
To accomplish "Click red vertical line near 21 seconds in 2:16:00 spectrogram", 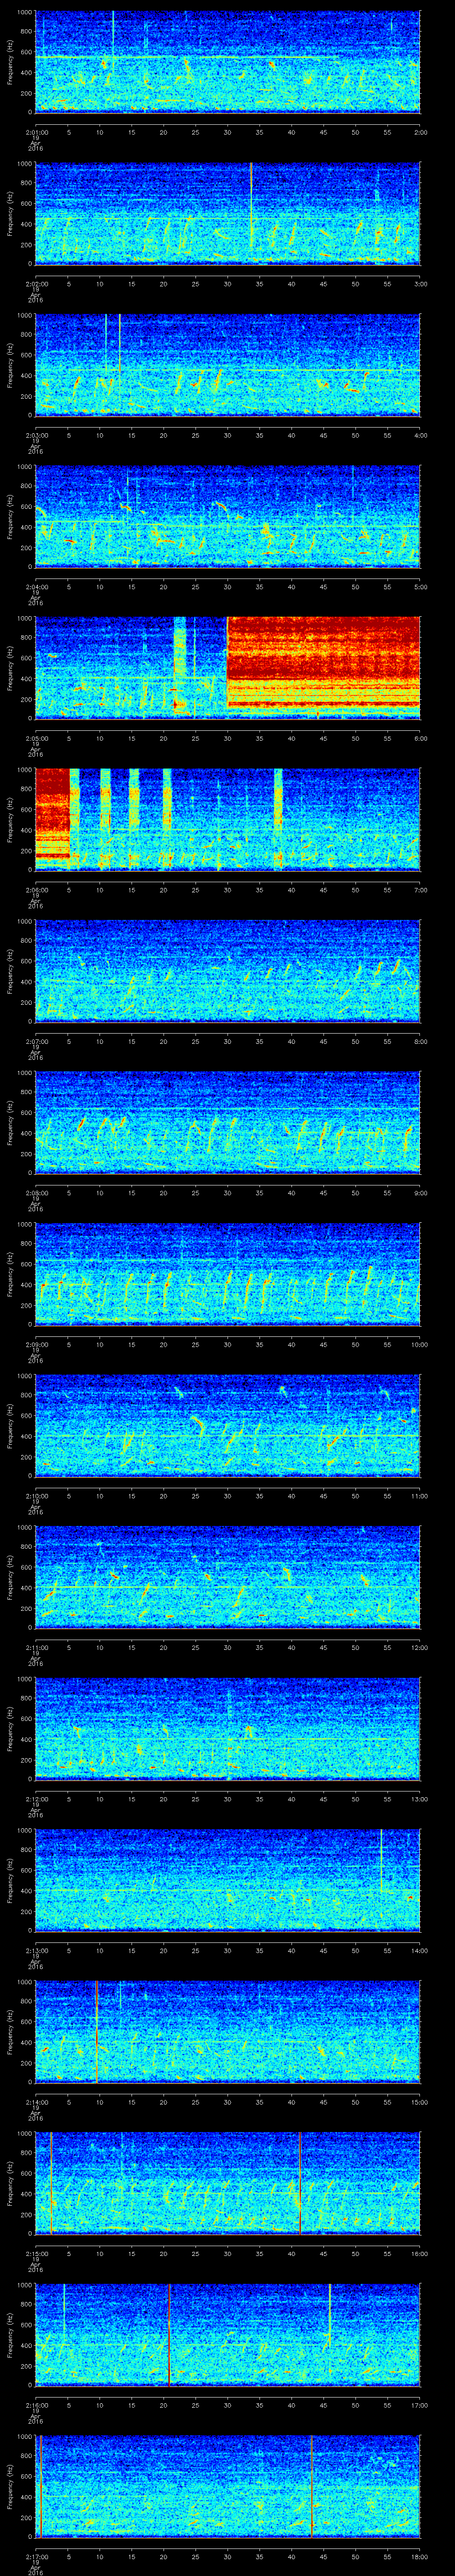I will 169,2334.
